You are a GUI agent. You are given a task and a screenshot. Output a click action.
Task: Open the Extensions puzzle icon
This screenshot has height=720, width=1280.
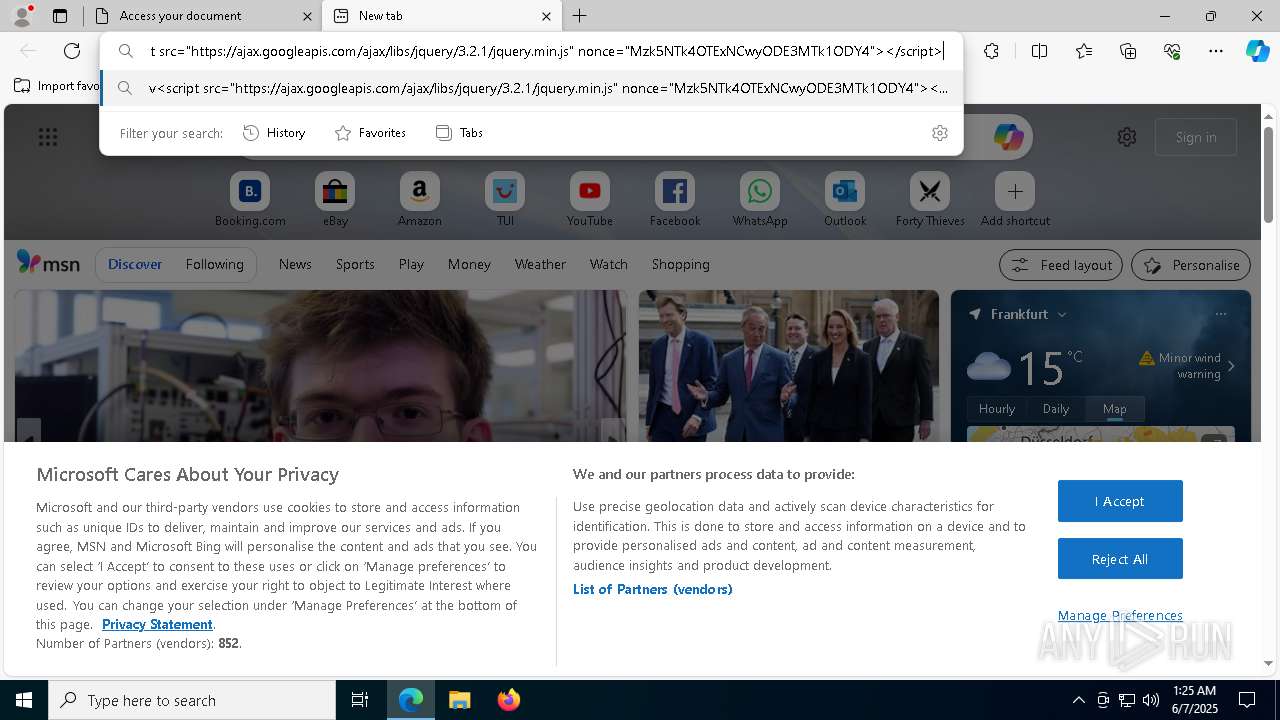tap(991, 51)
